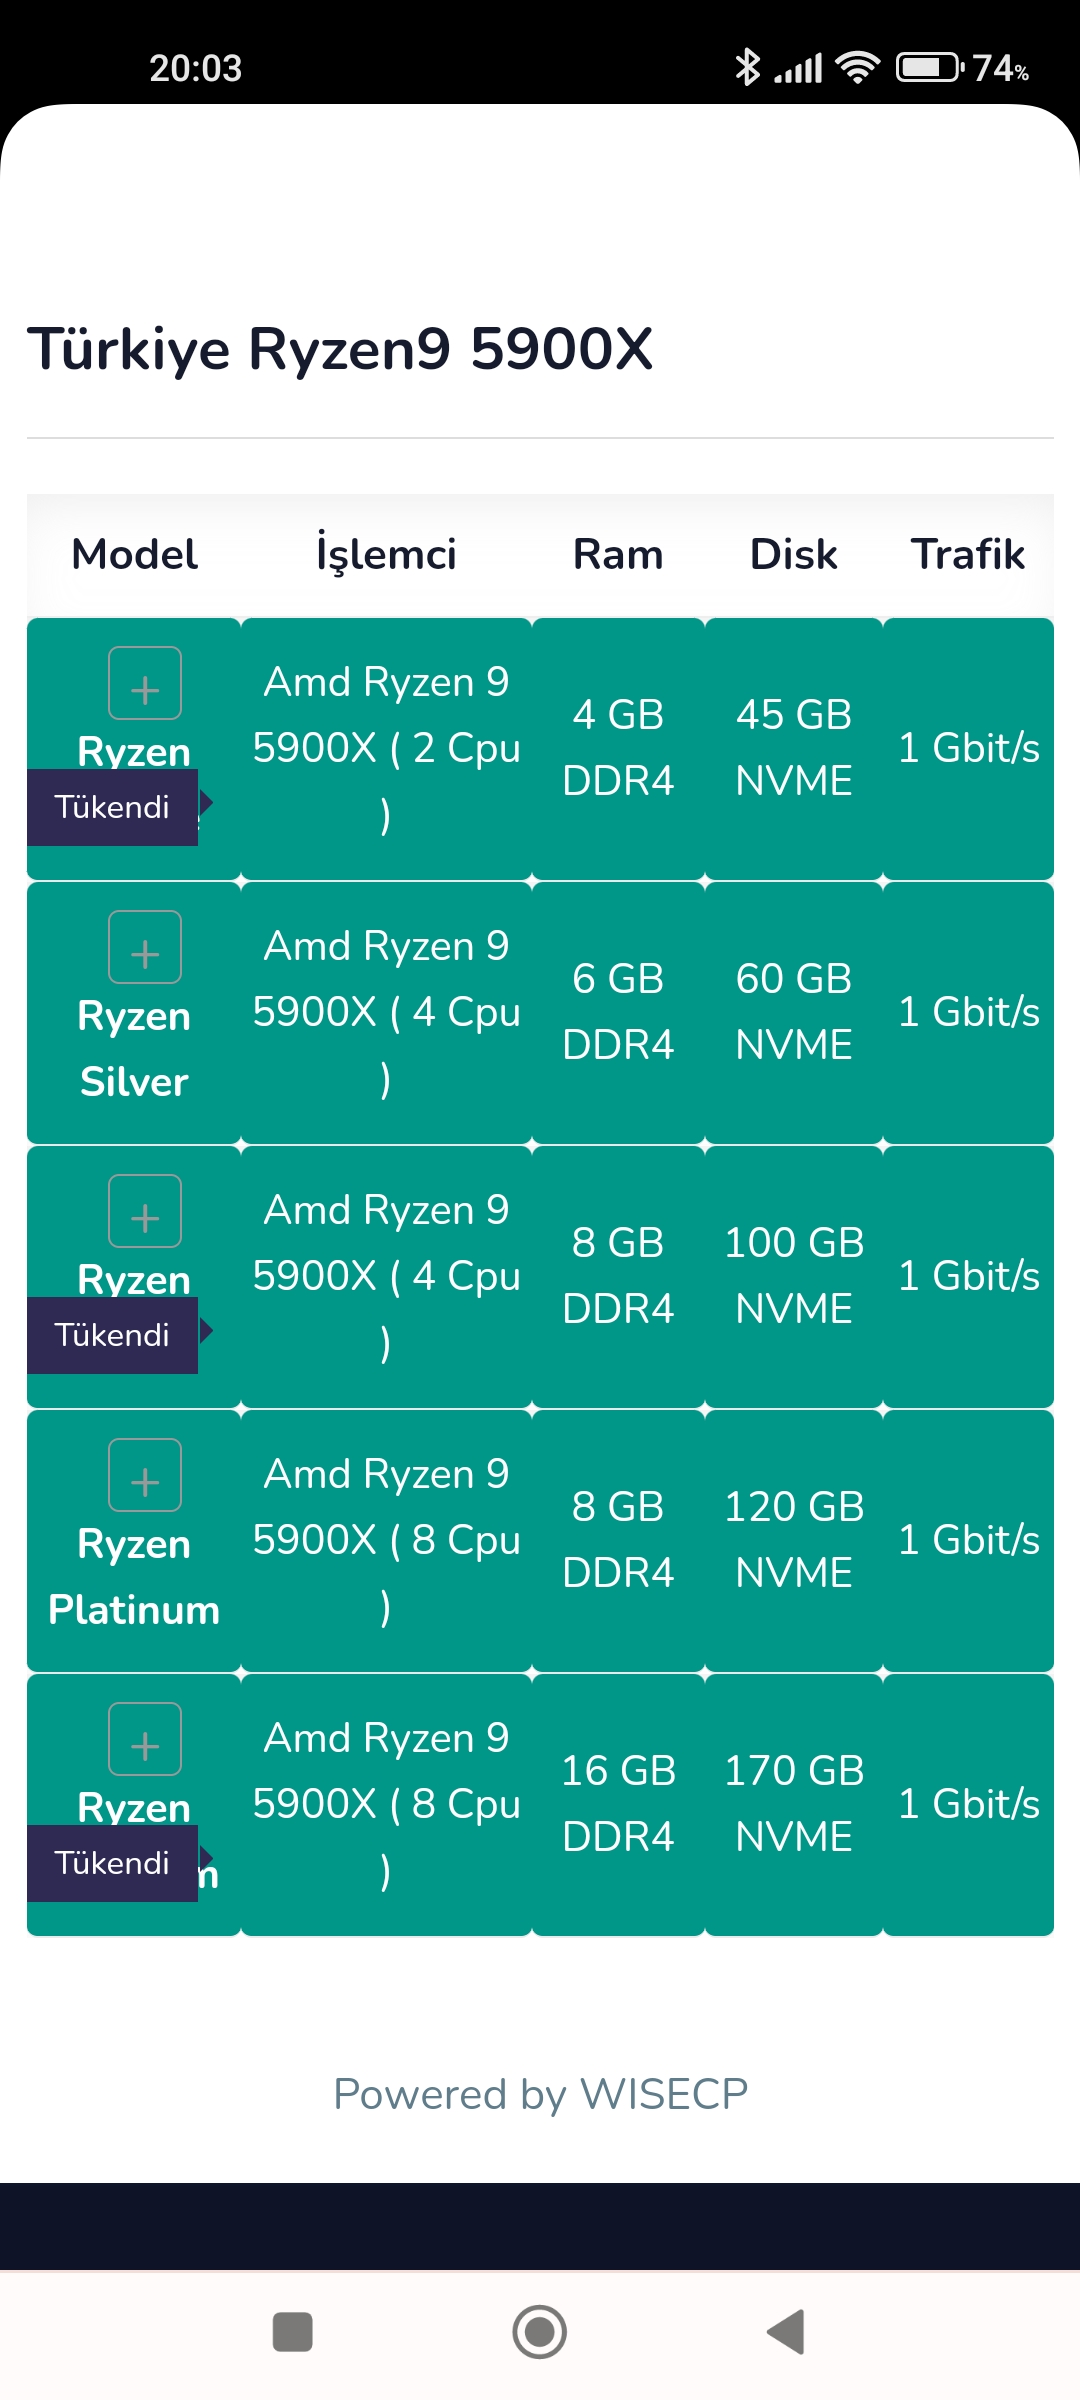Tap the recent apps square icon
This screenshot has height=2400, width=1080.
[x=293, y=2332]
